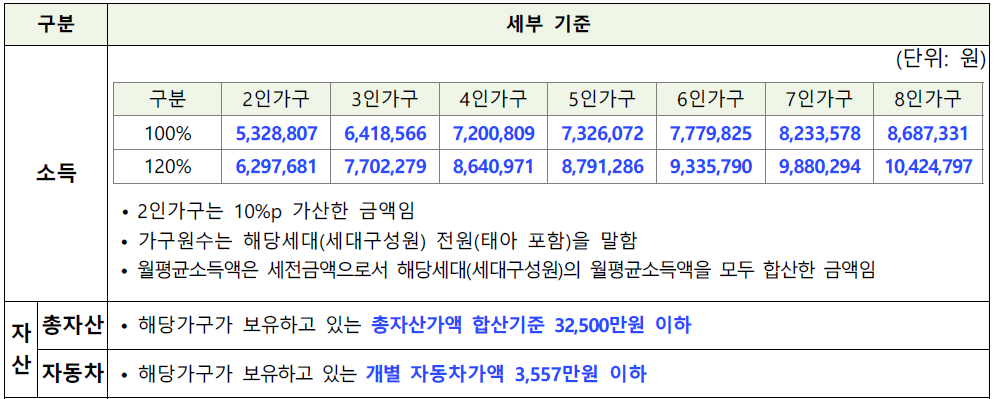
Task: Click the blue text 개별 자동차가액 3,557만원 이하
Action: click(x=506, y=374)
